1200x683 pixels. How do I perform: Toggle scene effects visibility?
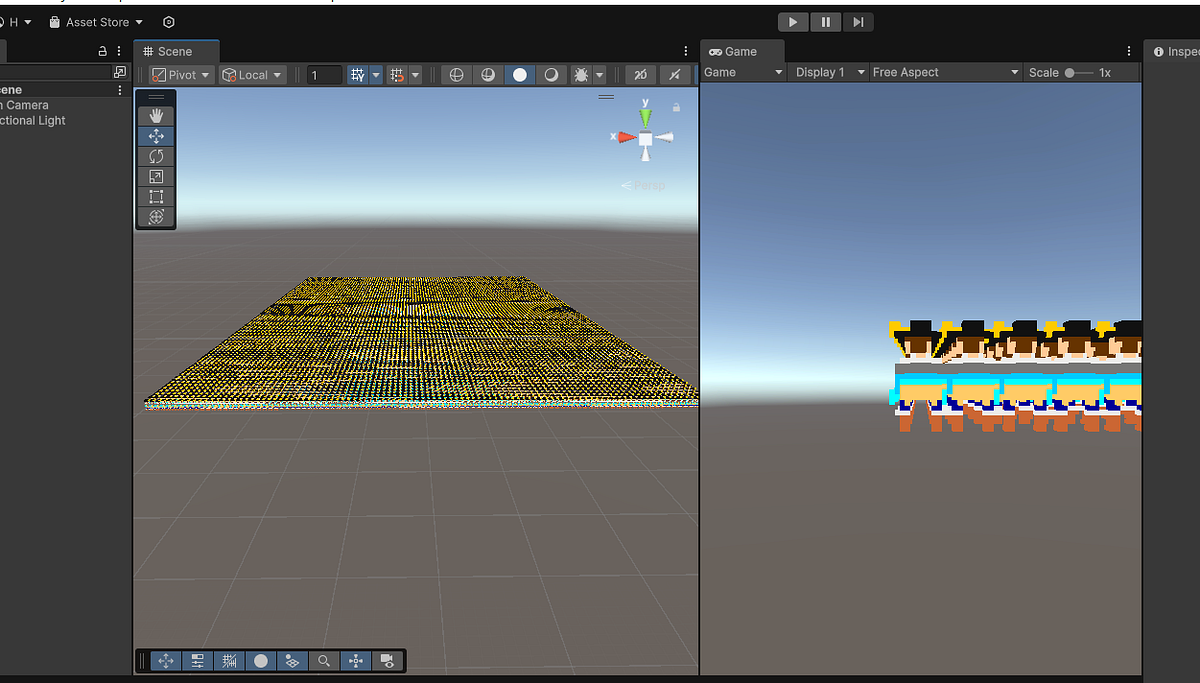pyautogui.click(x=580, y=74)
